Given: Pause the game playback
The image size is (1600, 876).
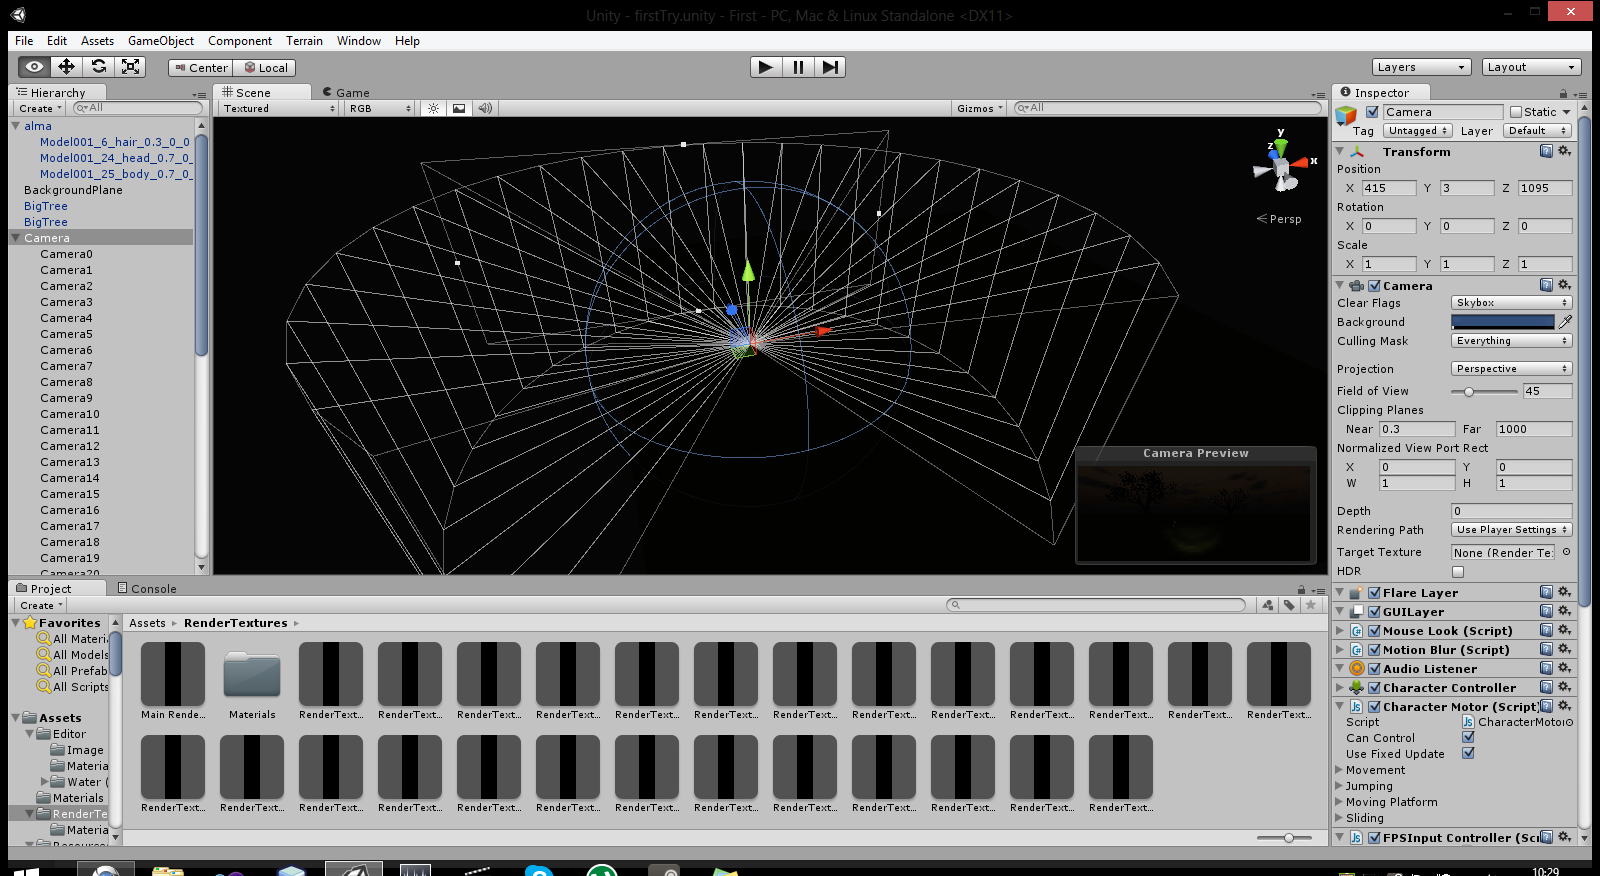Looking at the screenshot, I should (x=798, y=67).
